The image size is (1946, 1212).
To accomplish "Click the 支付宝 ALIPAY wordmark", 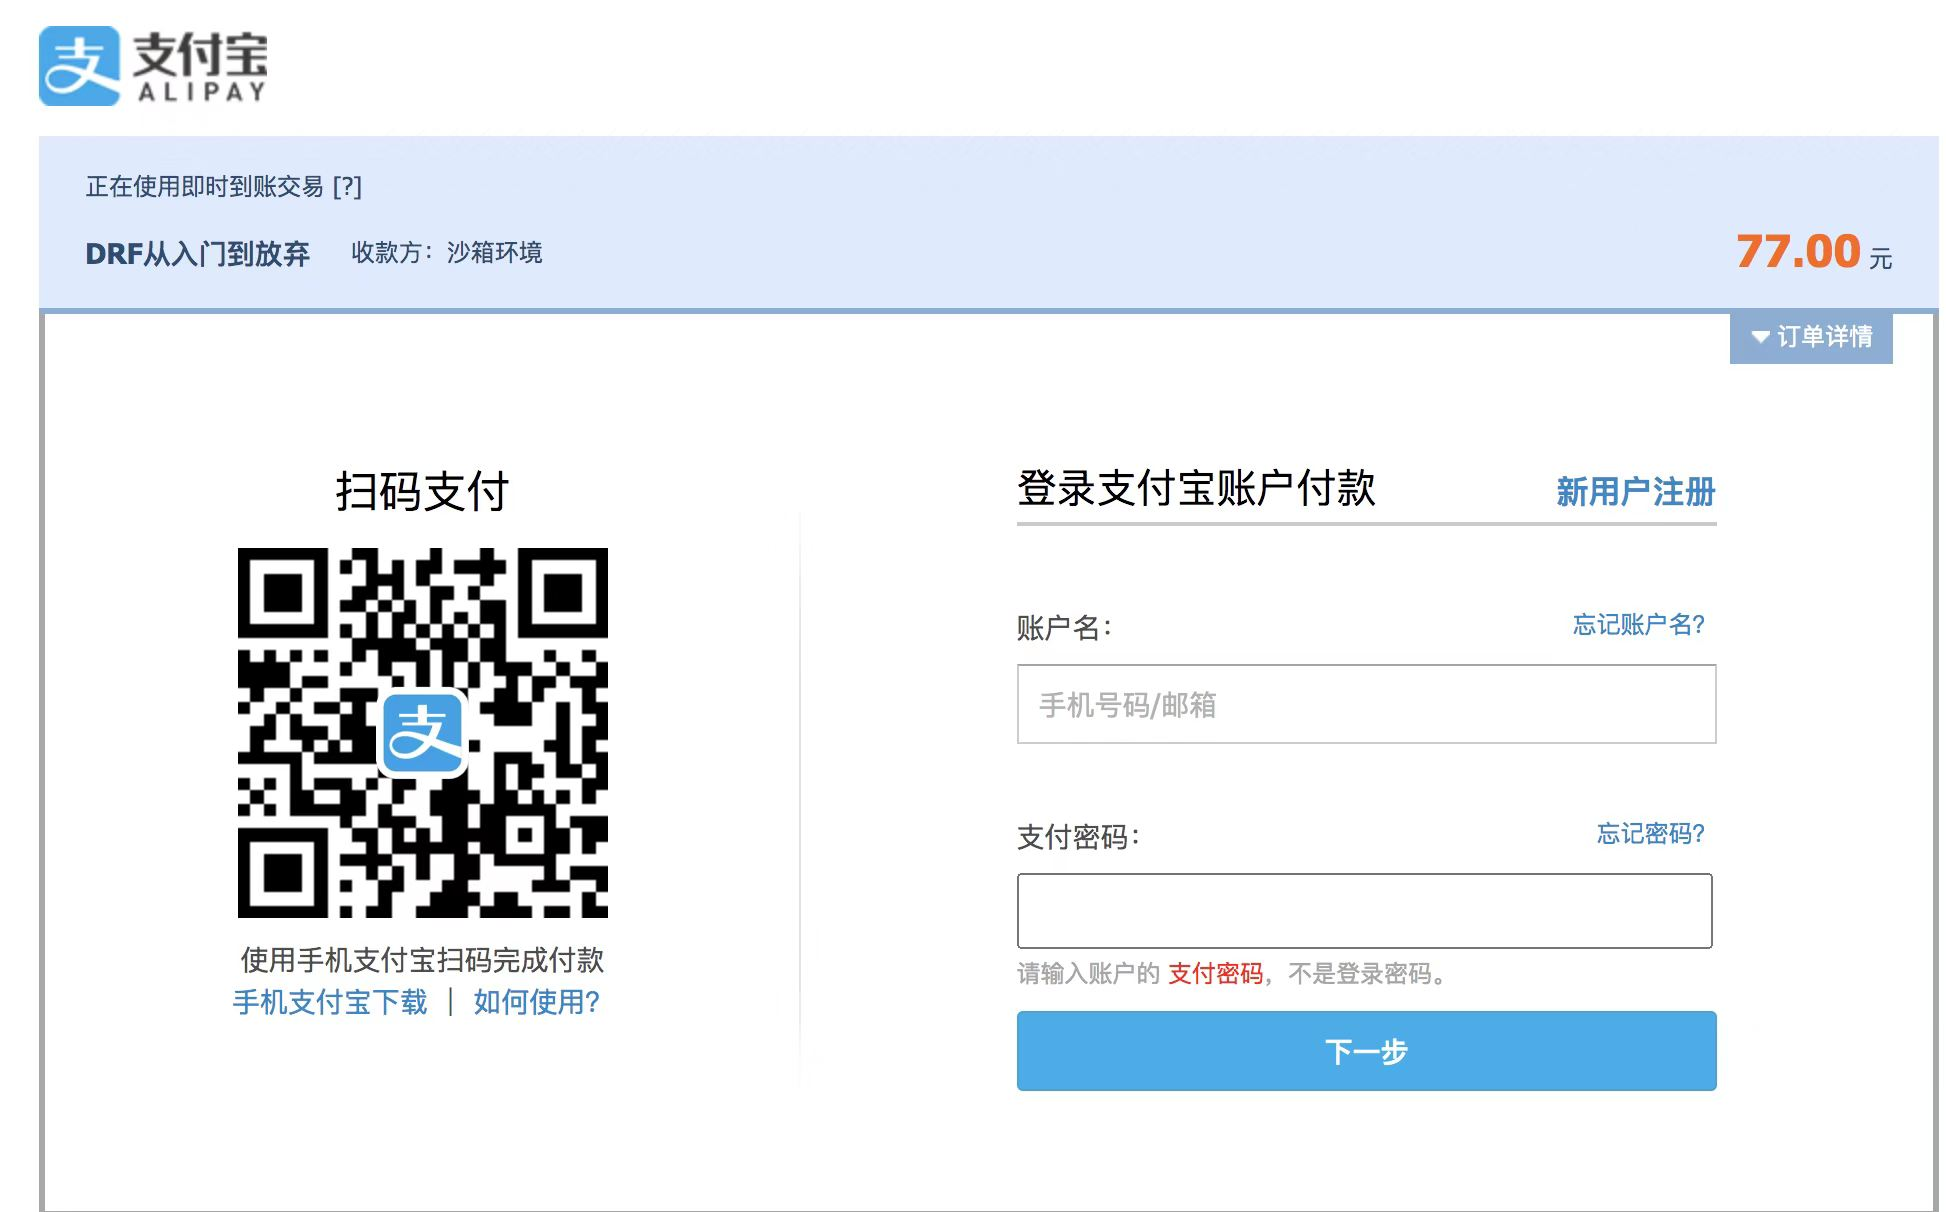I will pyautogui.click(x=201, y=66).
